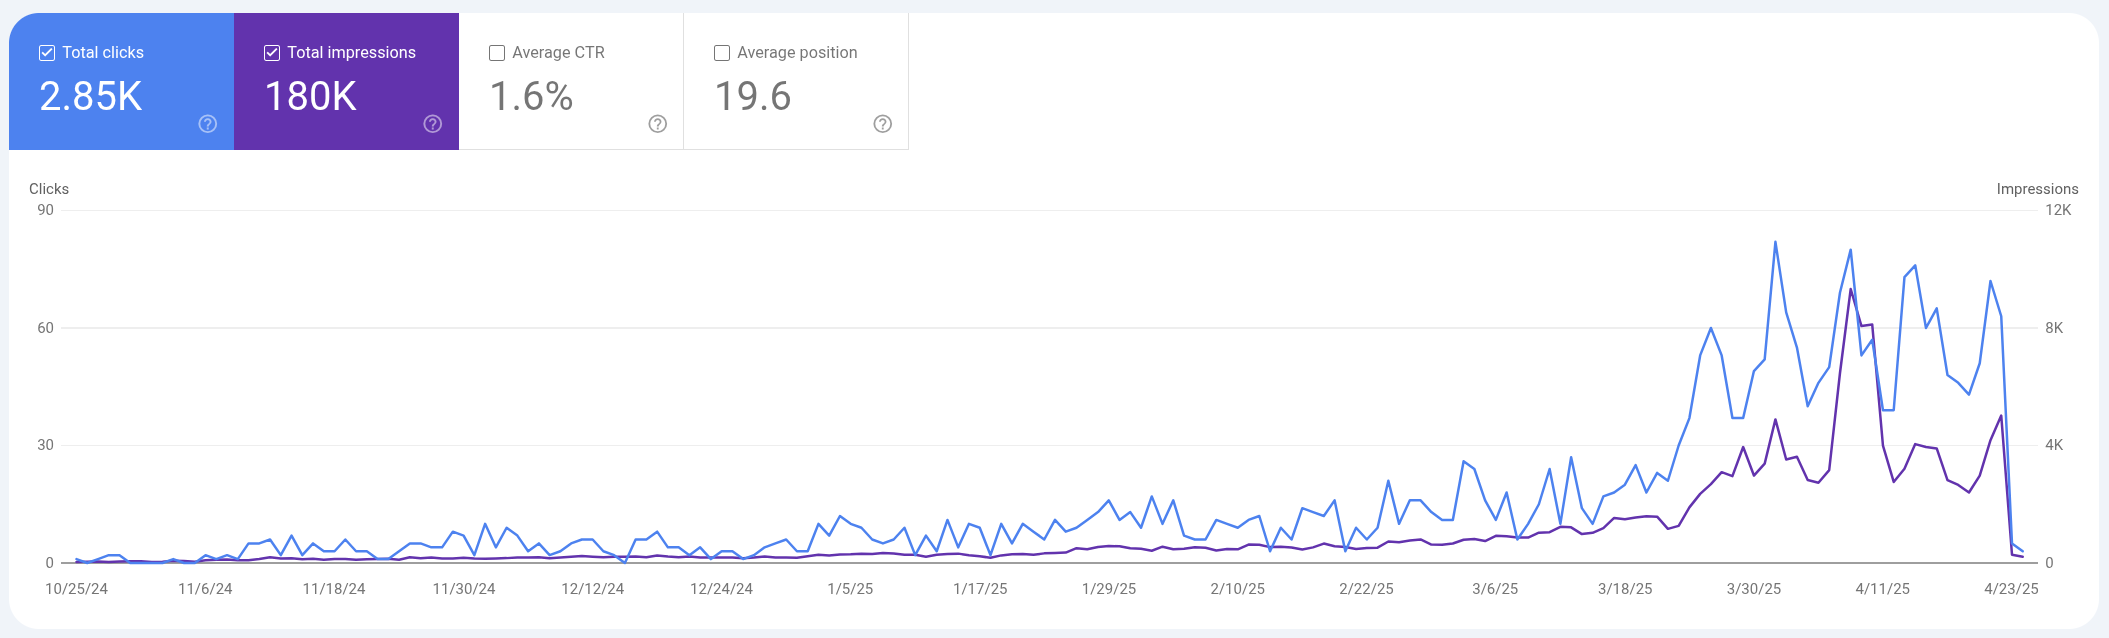Click the 4K impressions axis label
Viewport: 2109px width, 638px height.
(x=2054, y=445)
